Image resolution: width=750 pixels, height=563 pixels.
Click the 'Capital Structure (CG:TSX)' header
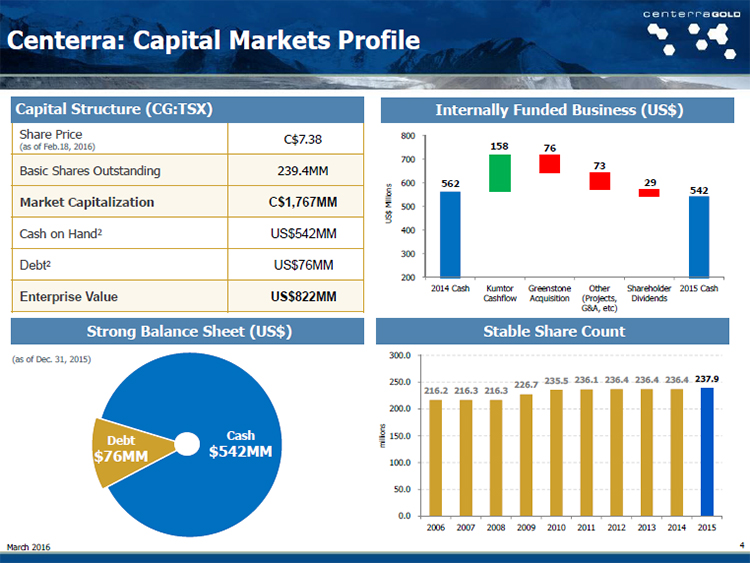[188, 110]
